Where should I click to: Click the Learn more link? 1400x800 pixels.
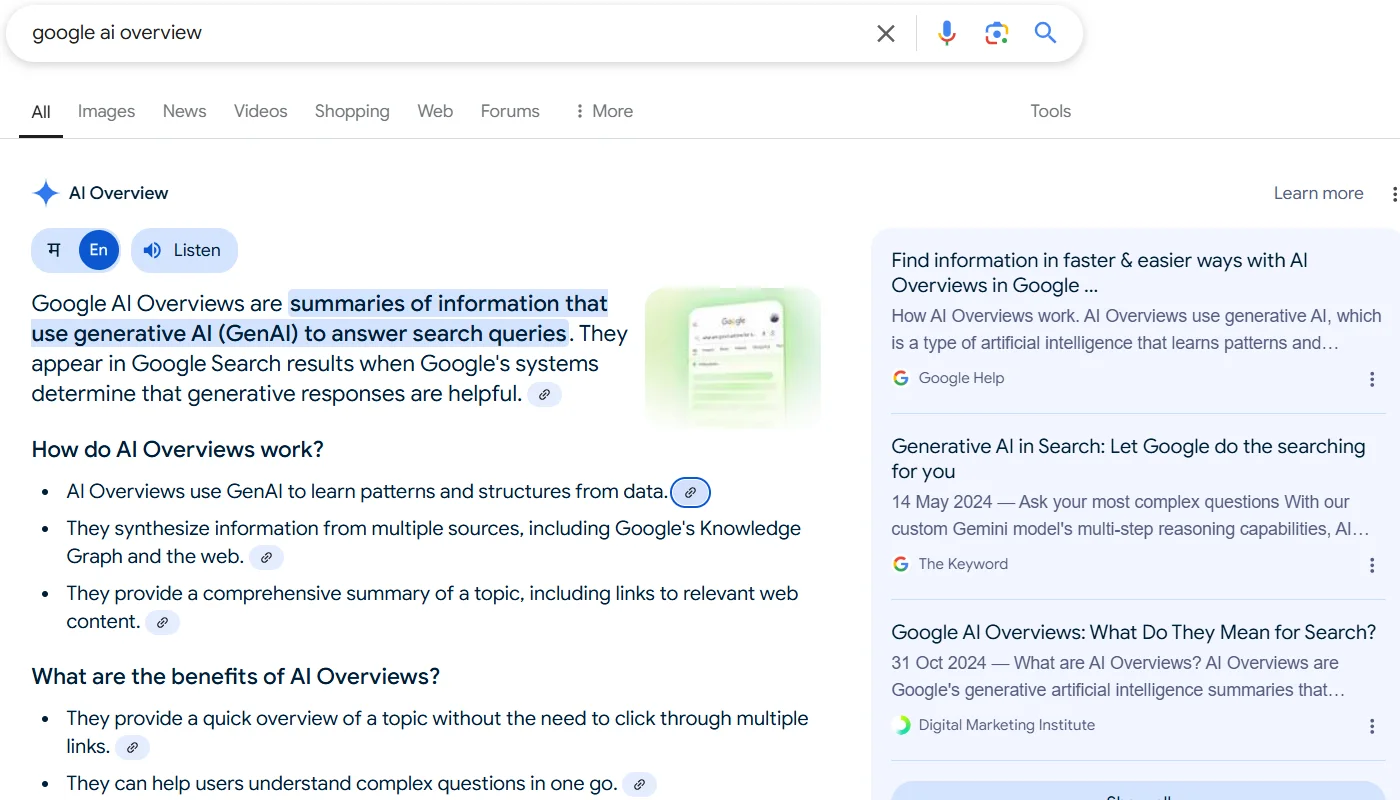click(x=1318, y=193)
